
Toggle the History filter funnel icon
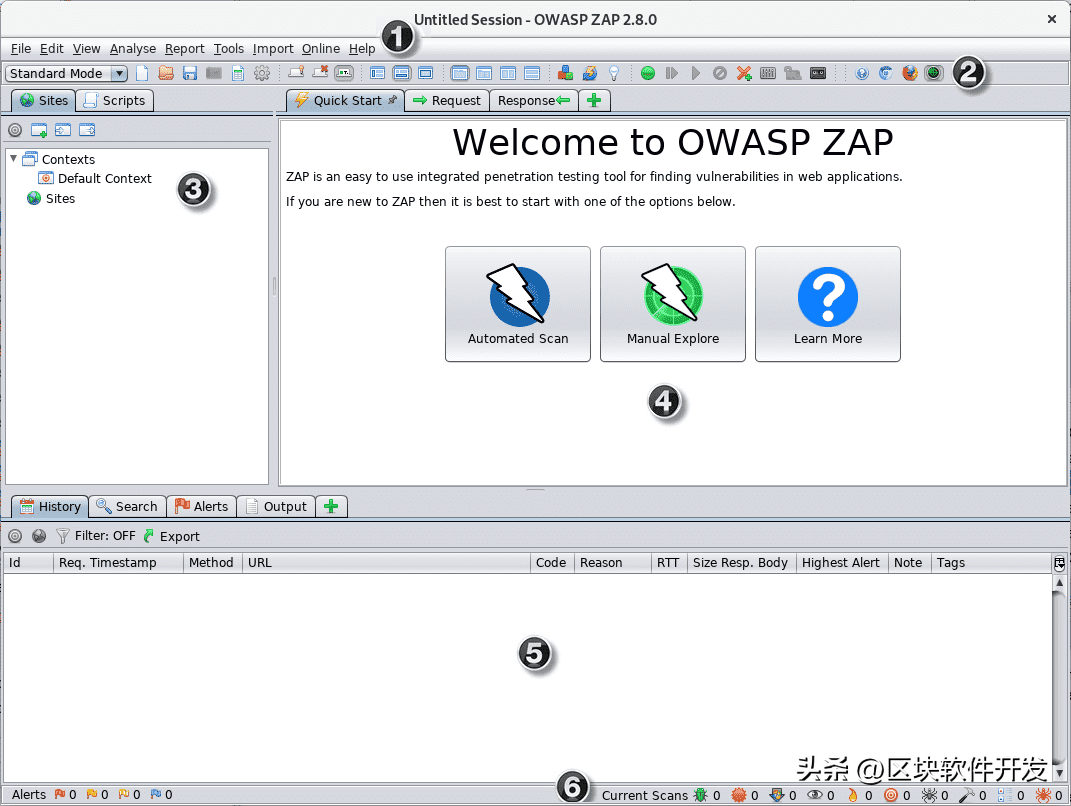click(63, 536)
